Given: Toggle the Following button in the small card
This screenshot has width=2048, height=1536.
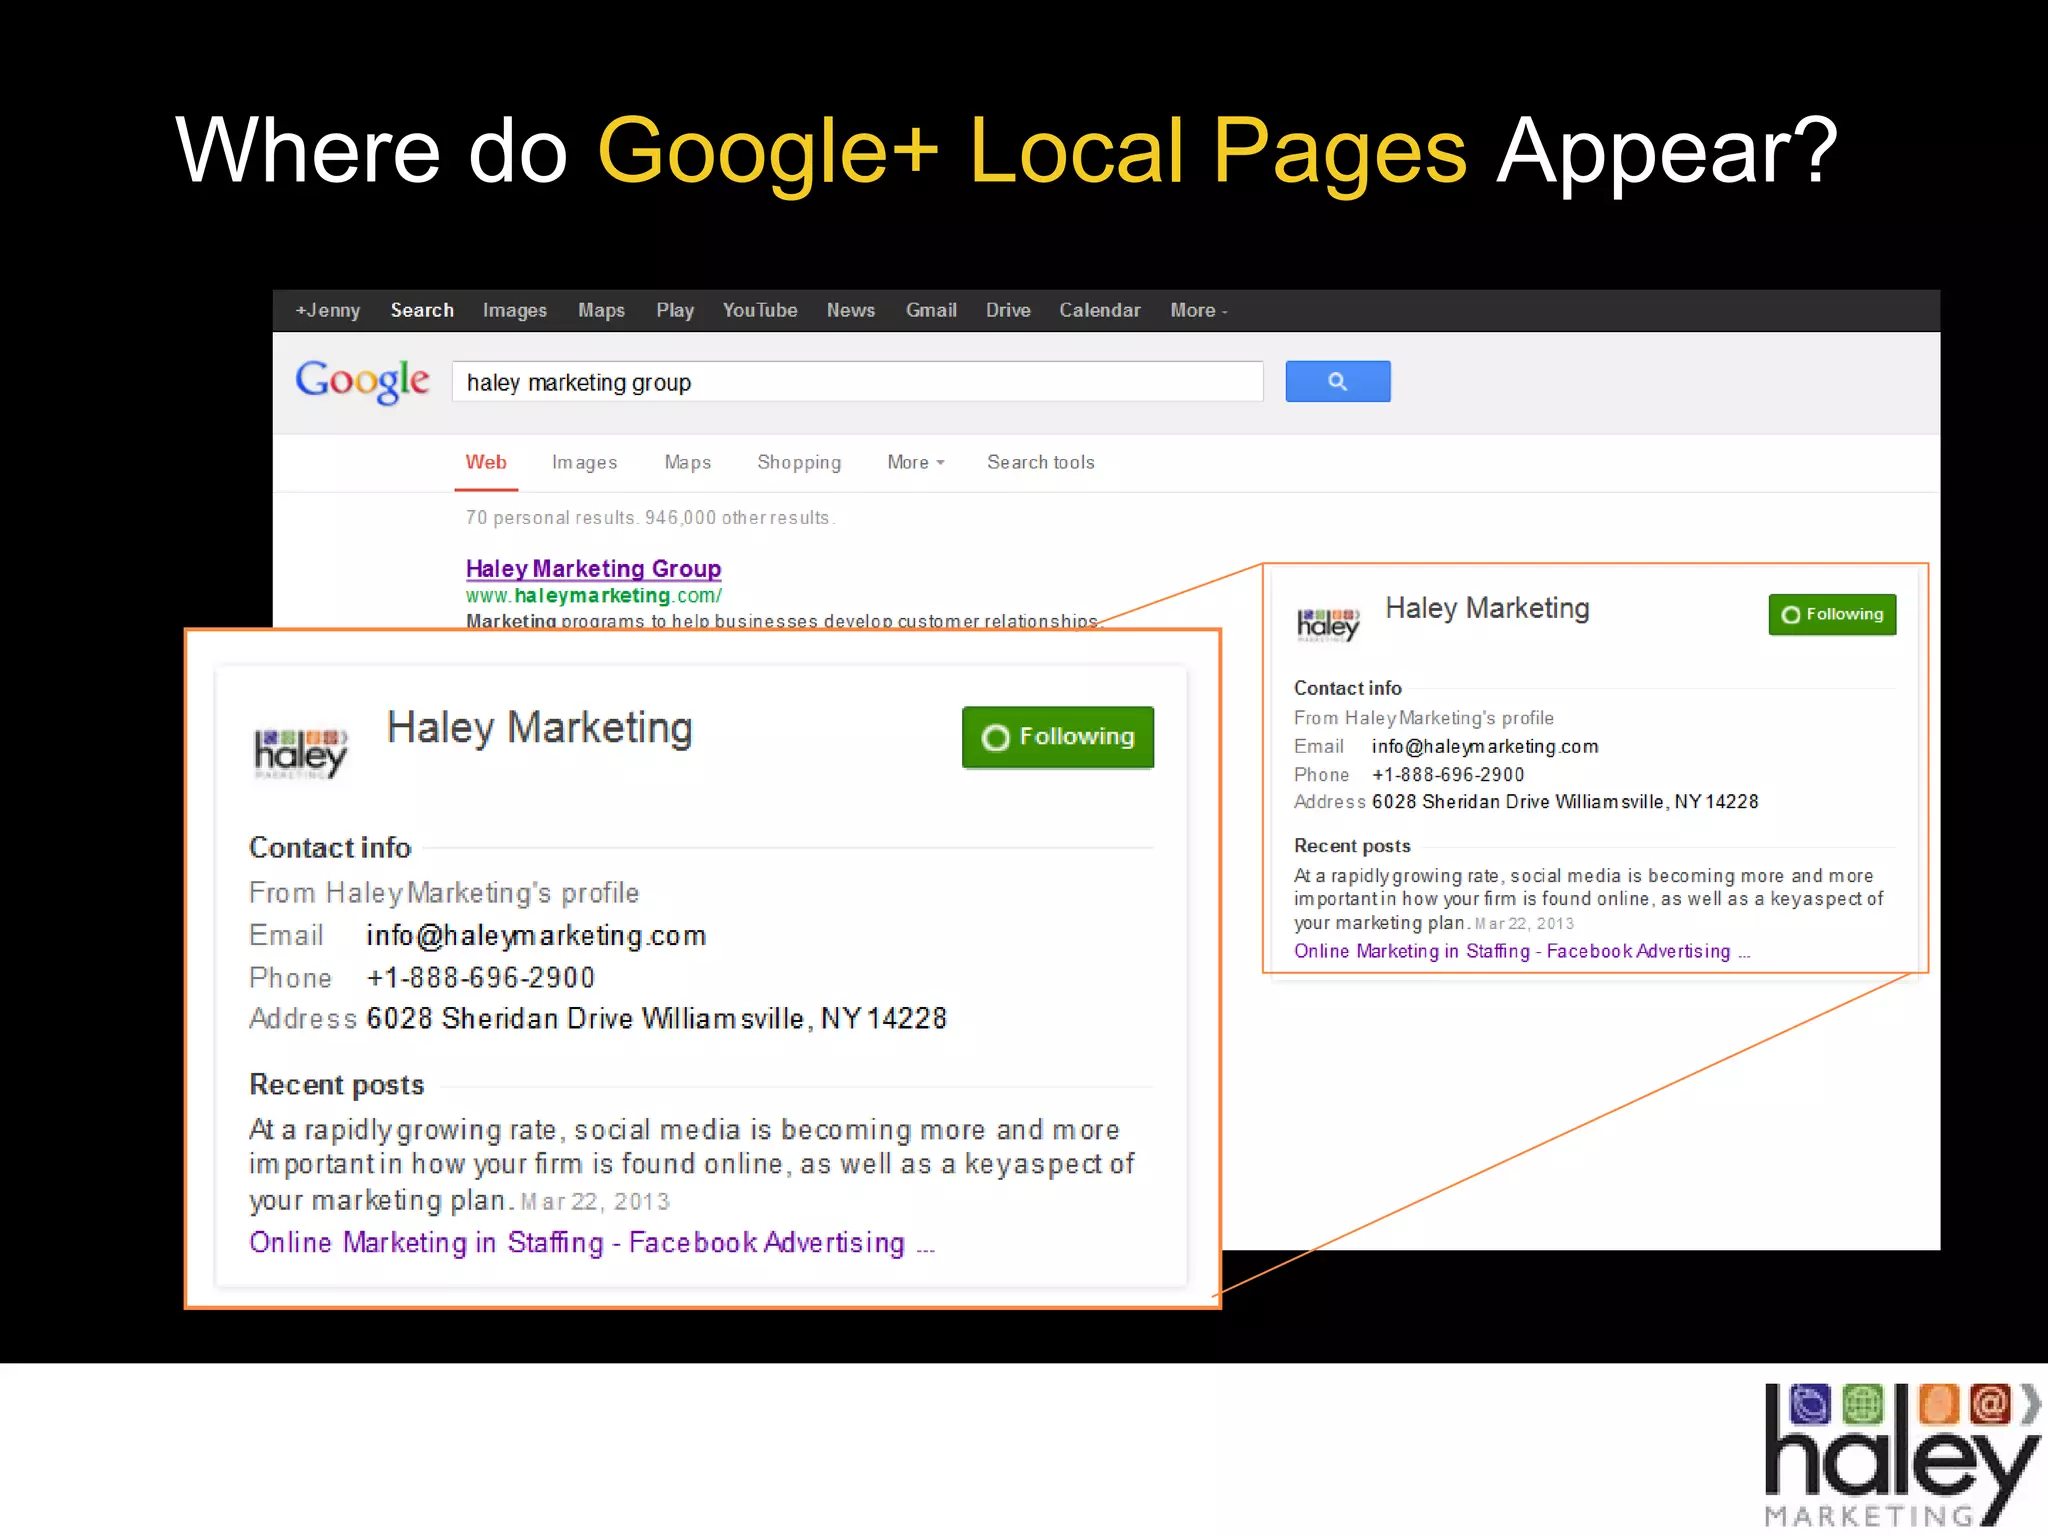Looking at the screenshot, I should [1832, 614].
